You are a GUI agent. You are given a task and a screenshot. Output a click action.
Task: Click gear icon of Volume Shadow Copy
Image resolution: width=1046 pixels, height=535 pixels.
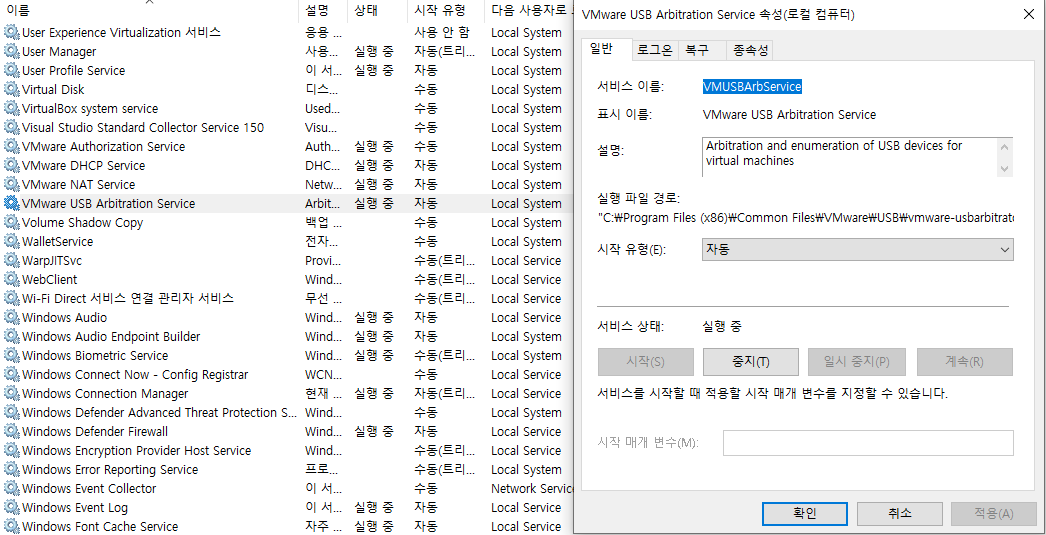point(11,223)
